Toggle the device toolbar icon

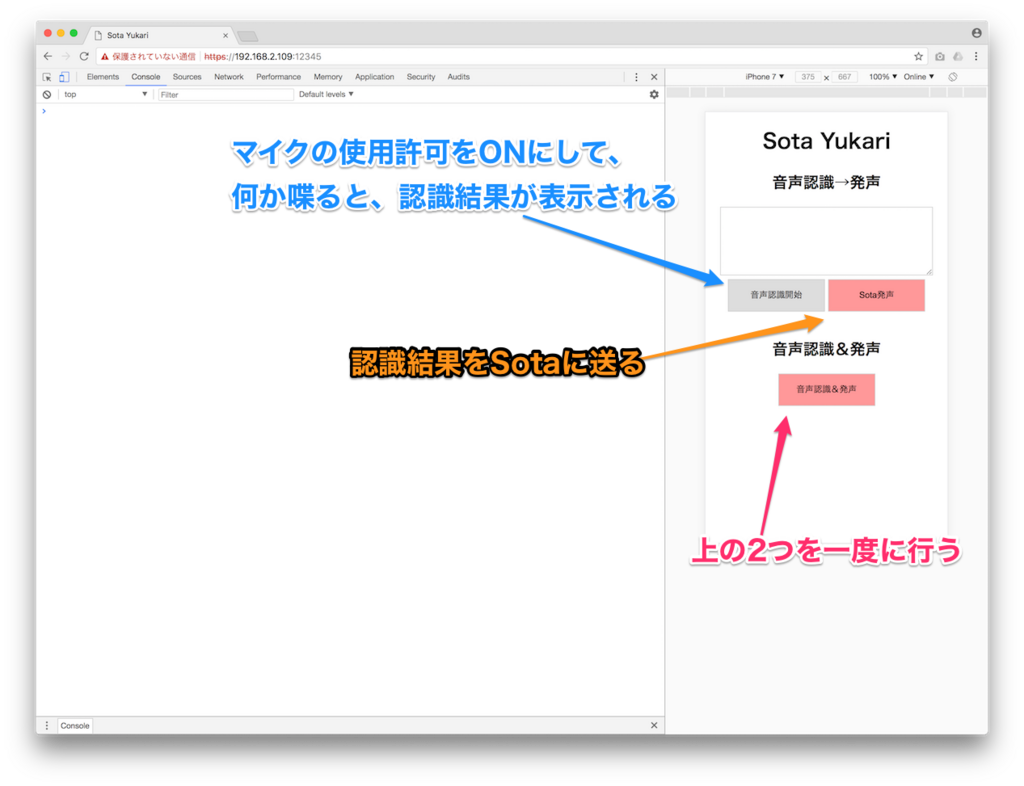point(64,77)
